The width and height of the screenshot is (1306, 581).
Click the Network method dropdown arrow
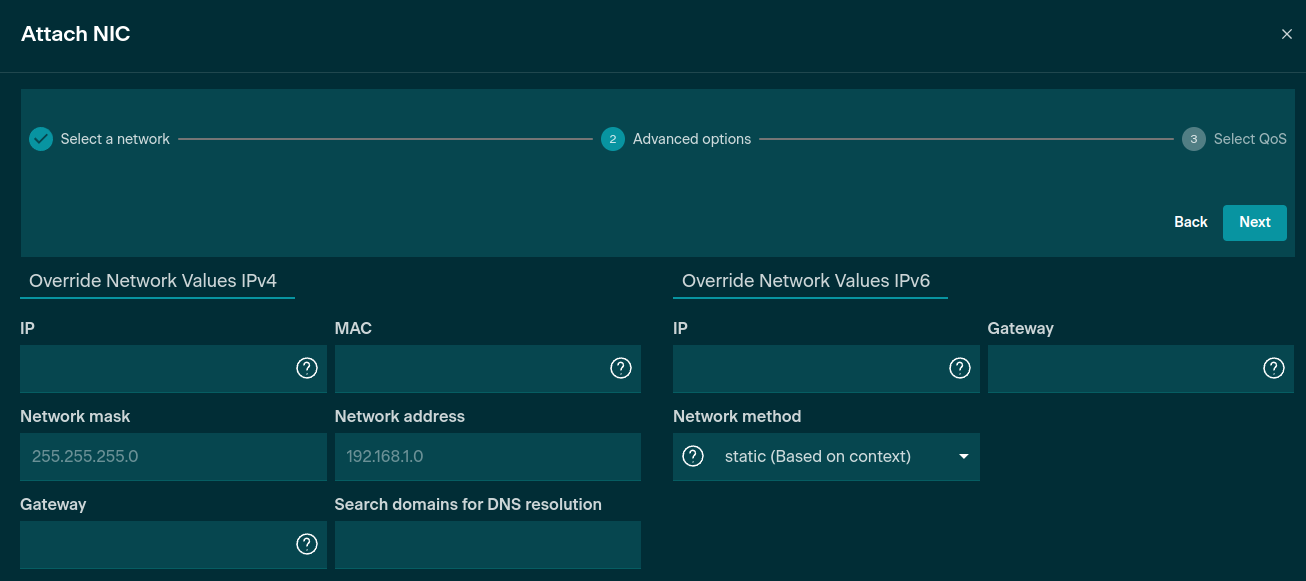coord(964,456)
